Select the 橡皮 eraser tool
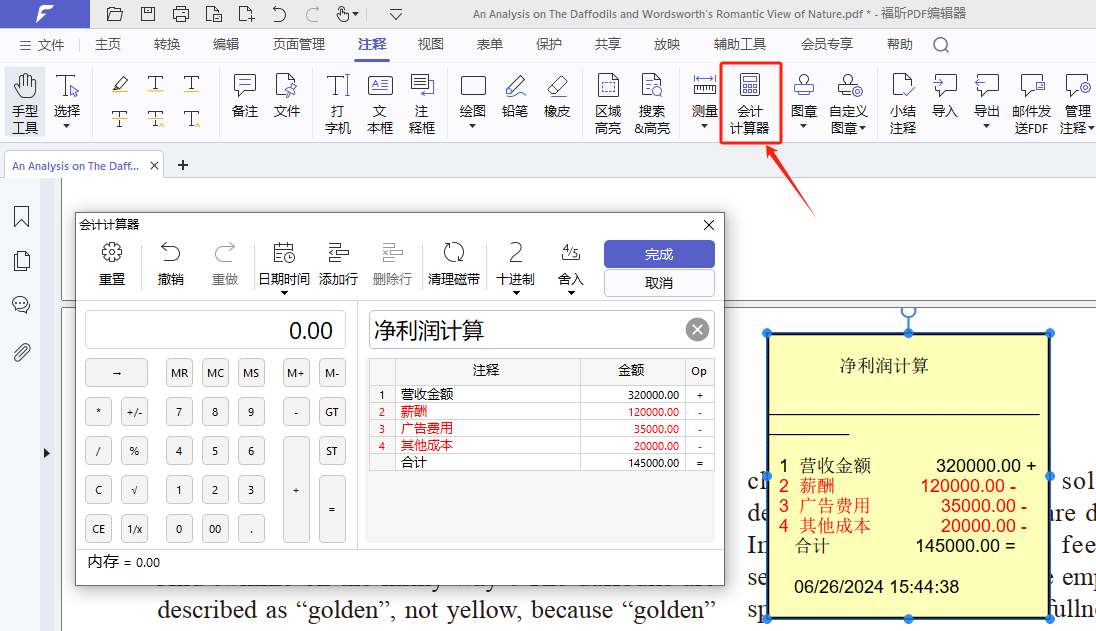 tap(557, 97)
